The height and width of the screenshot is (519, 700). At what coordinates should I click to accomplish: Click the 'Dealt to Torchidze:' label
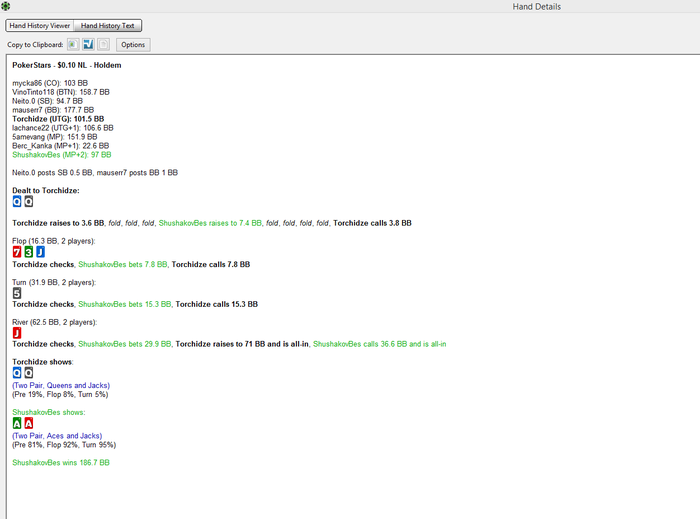(46, 191)
